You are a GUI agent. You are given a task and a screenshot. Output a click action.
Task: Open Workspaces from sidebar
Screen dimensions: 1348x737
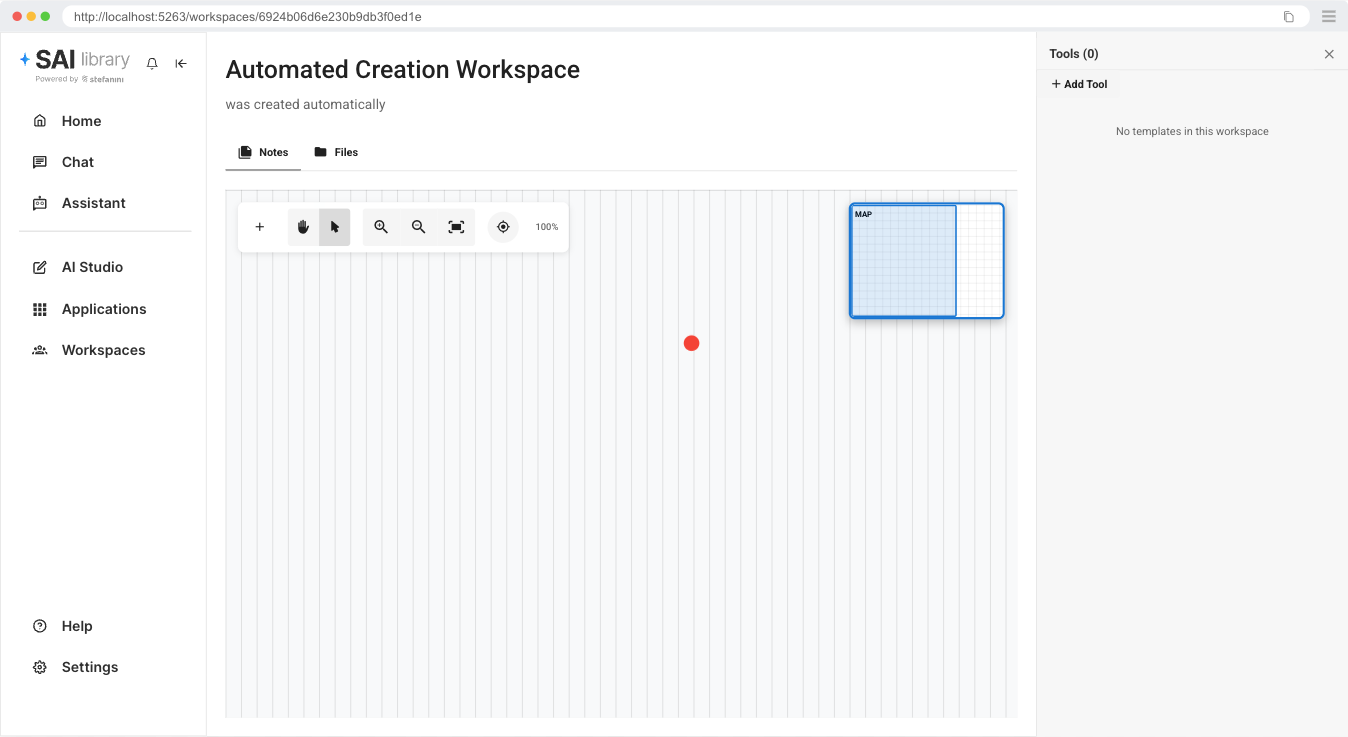(x=103, y=350)
